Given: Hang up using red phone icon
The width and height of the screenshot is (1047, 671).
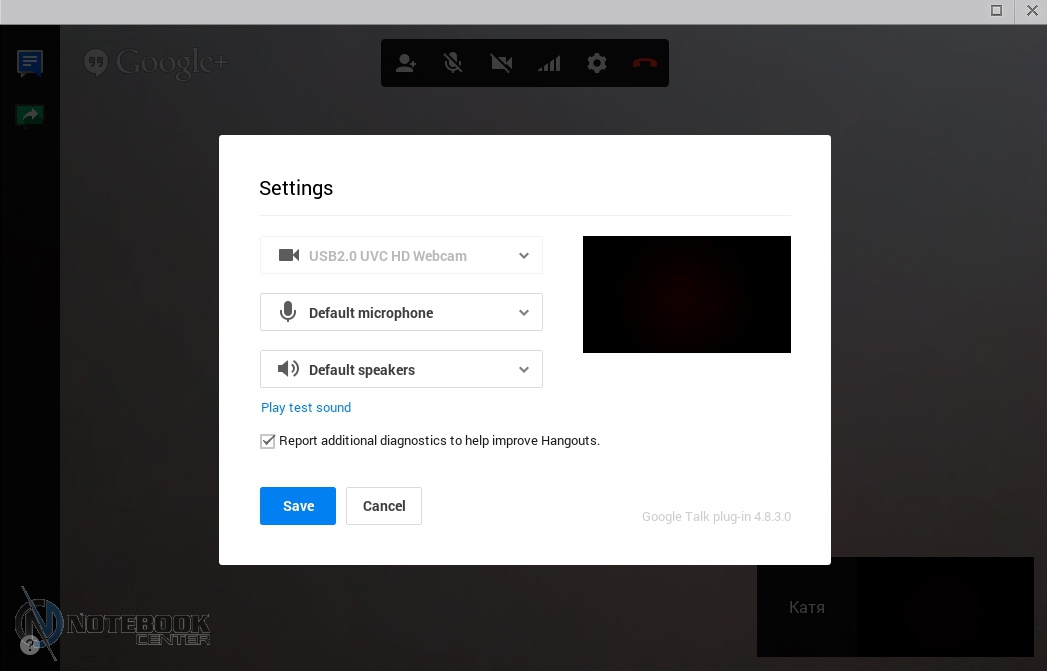Looking at the screenshot, I should click(x=644, y=63).
